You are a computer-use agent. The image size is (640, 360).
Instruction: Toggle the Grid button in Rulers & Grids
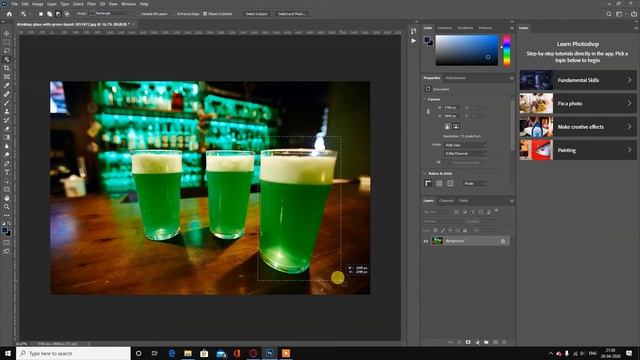[439, 184]
